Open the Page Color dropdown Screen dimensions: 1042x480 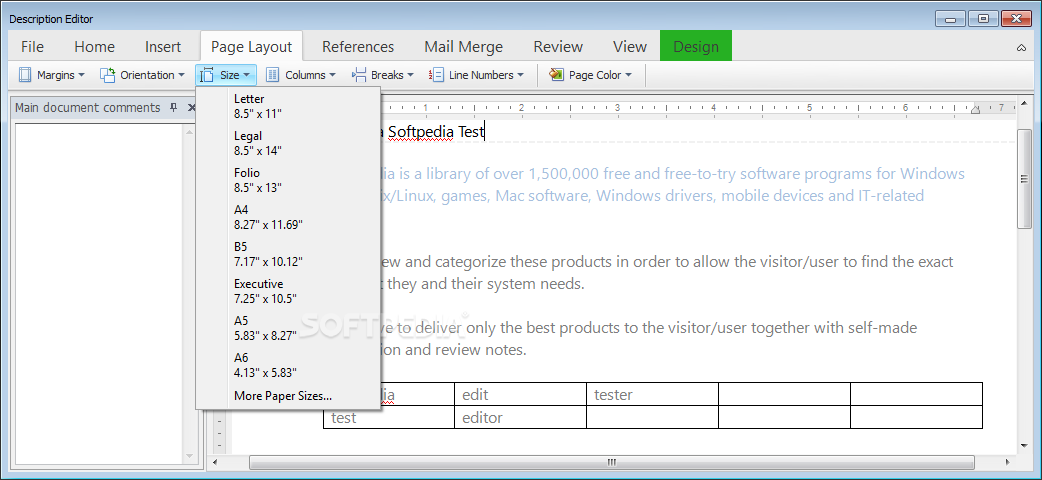tap(590, 75)
